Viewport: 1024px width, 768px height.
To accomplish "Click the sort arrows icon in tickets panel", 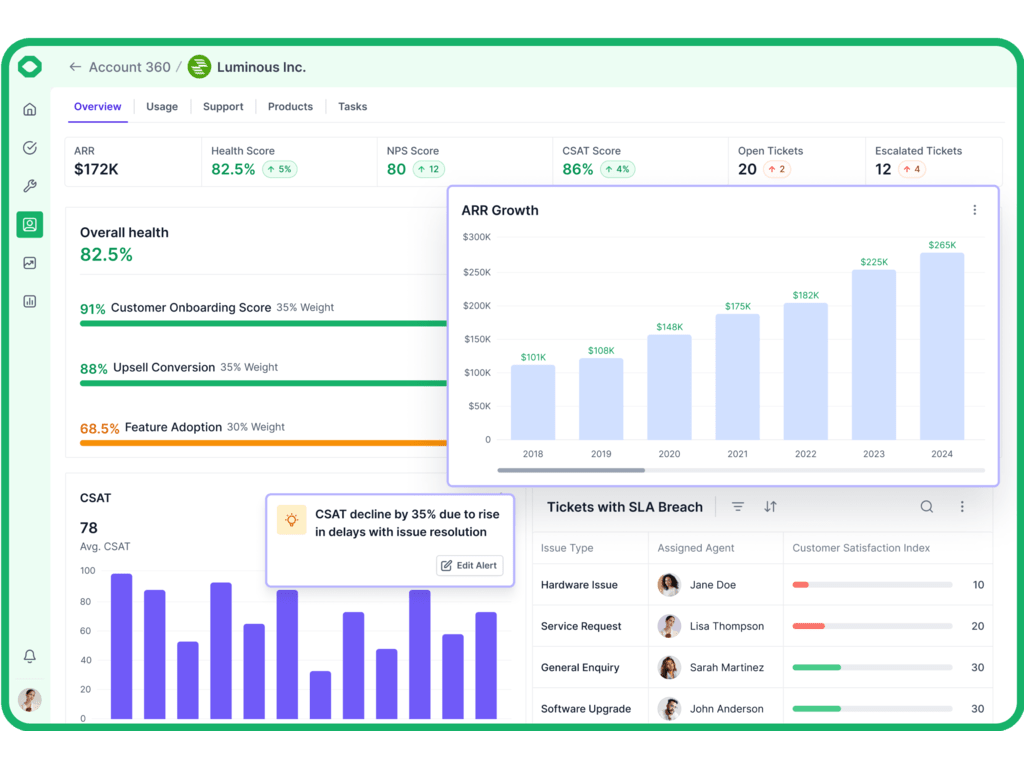I will [770, 507].
